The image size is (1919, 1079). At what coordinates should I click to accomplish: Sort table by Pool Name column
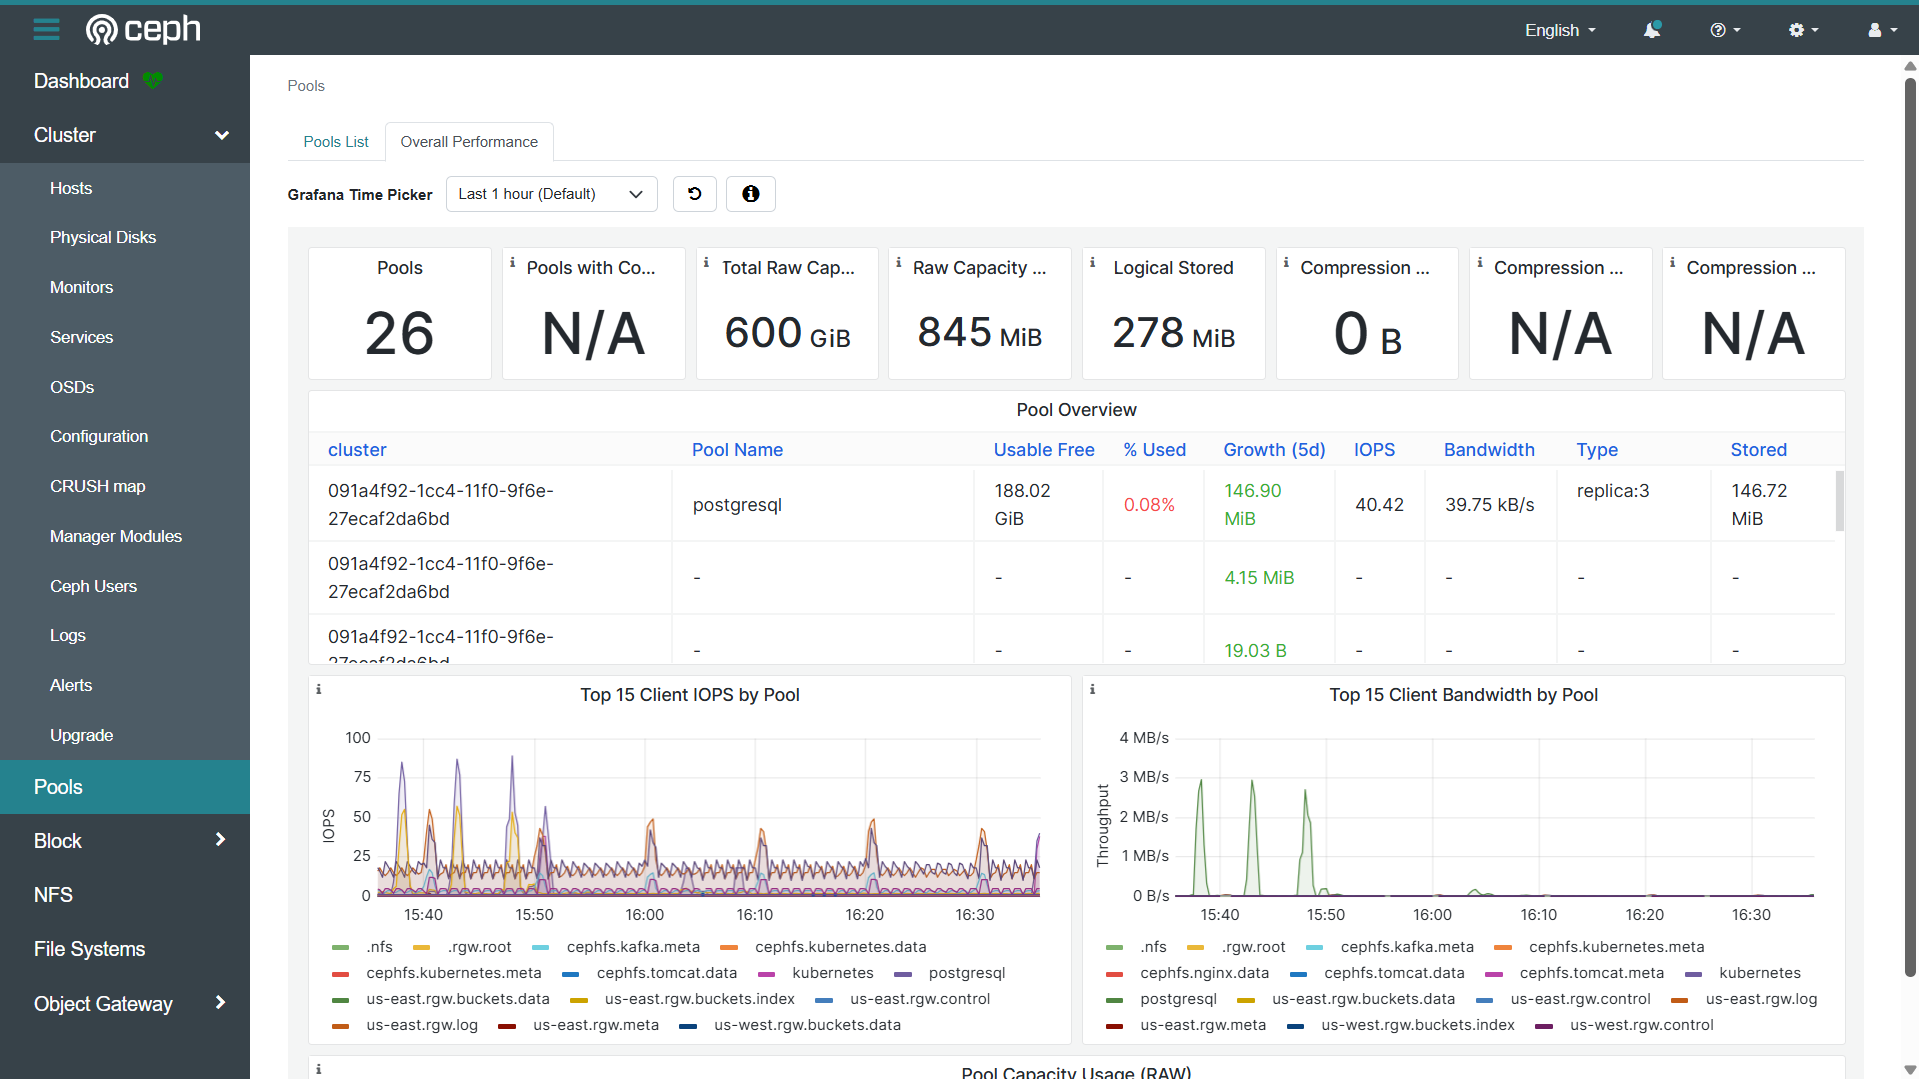[x=737, y=450]
